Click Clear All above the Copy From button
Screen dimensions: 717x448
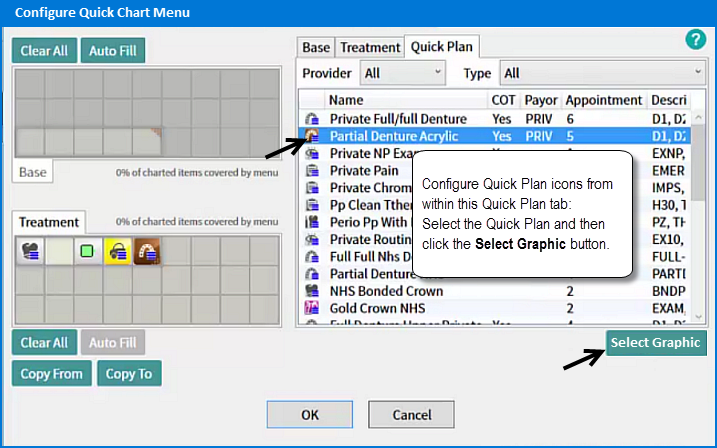click(x=44, y=342)
